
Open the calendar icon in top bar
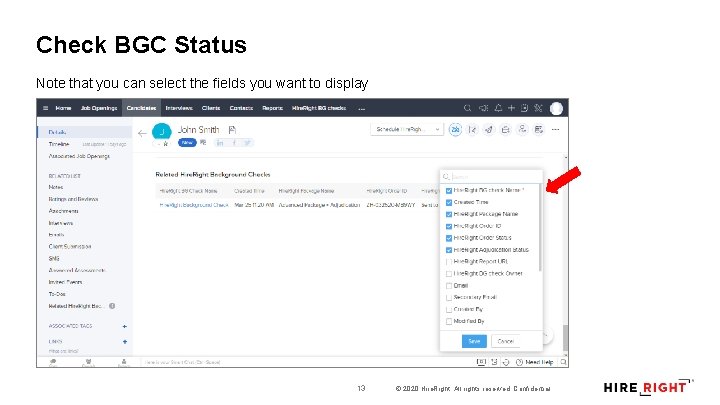[x=524, y=108]
